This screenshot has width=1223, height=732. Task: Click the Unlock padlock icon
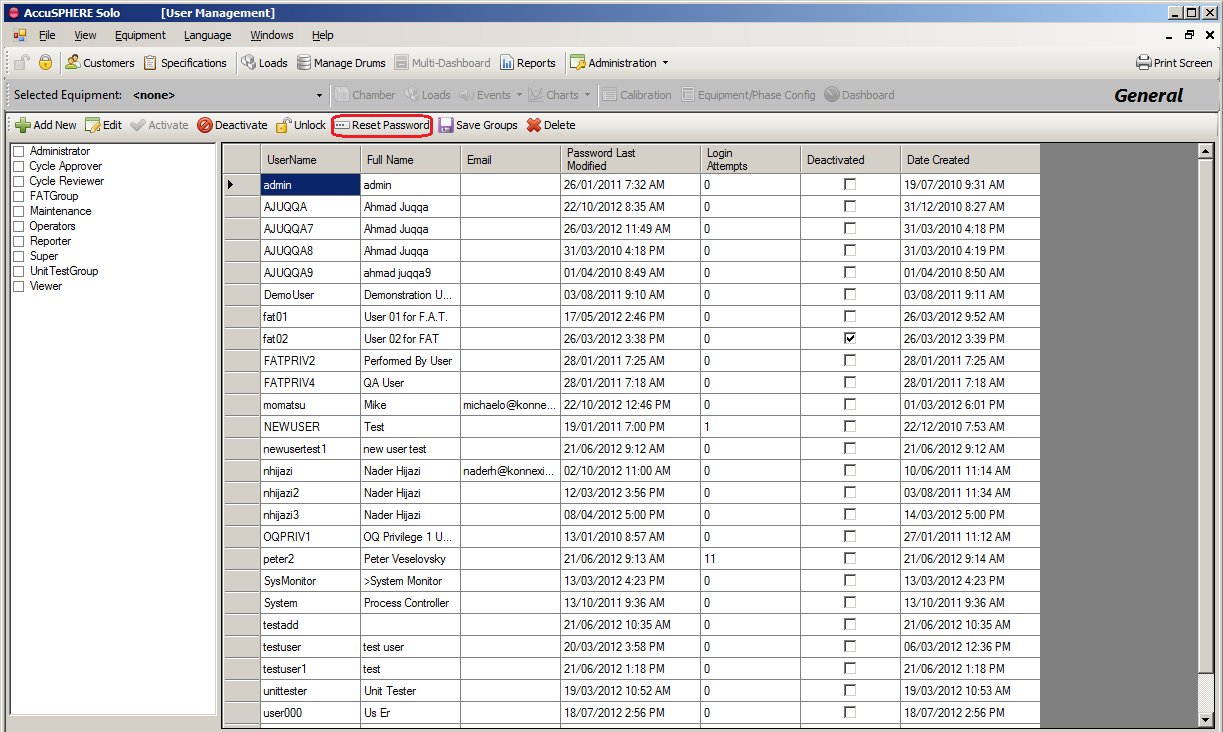click(284, 125)
